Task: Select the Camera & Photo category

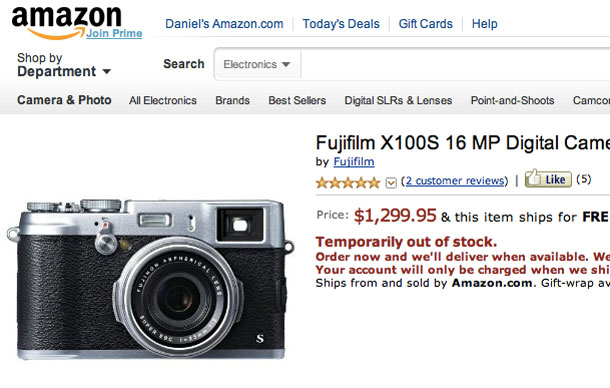Action: pyautogui.click(x=64, y=100)
